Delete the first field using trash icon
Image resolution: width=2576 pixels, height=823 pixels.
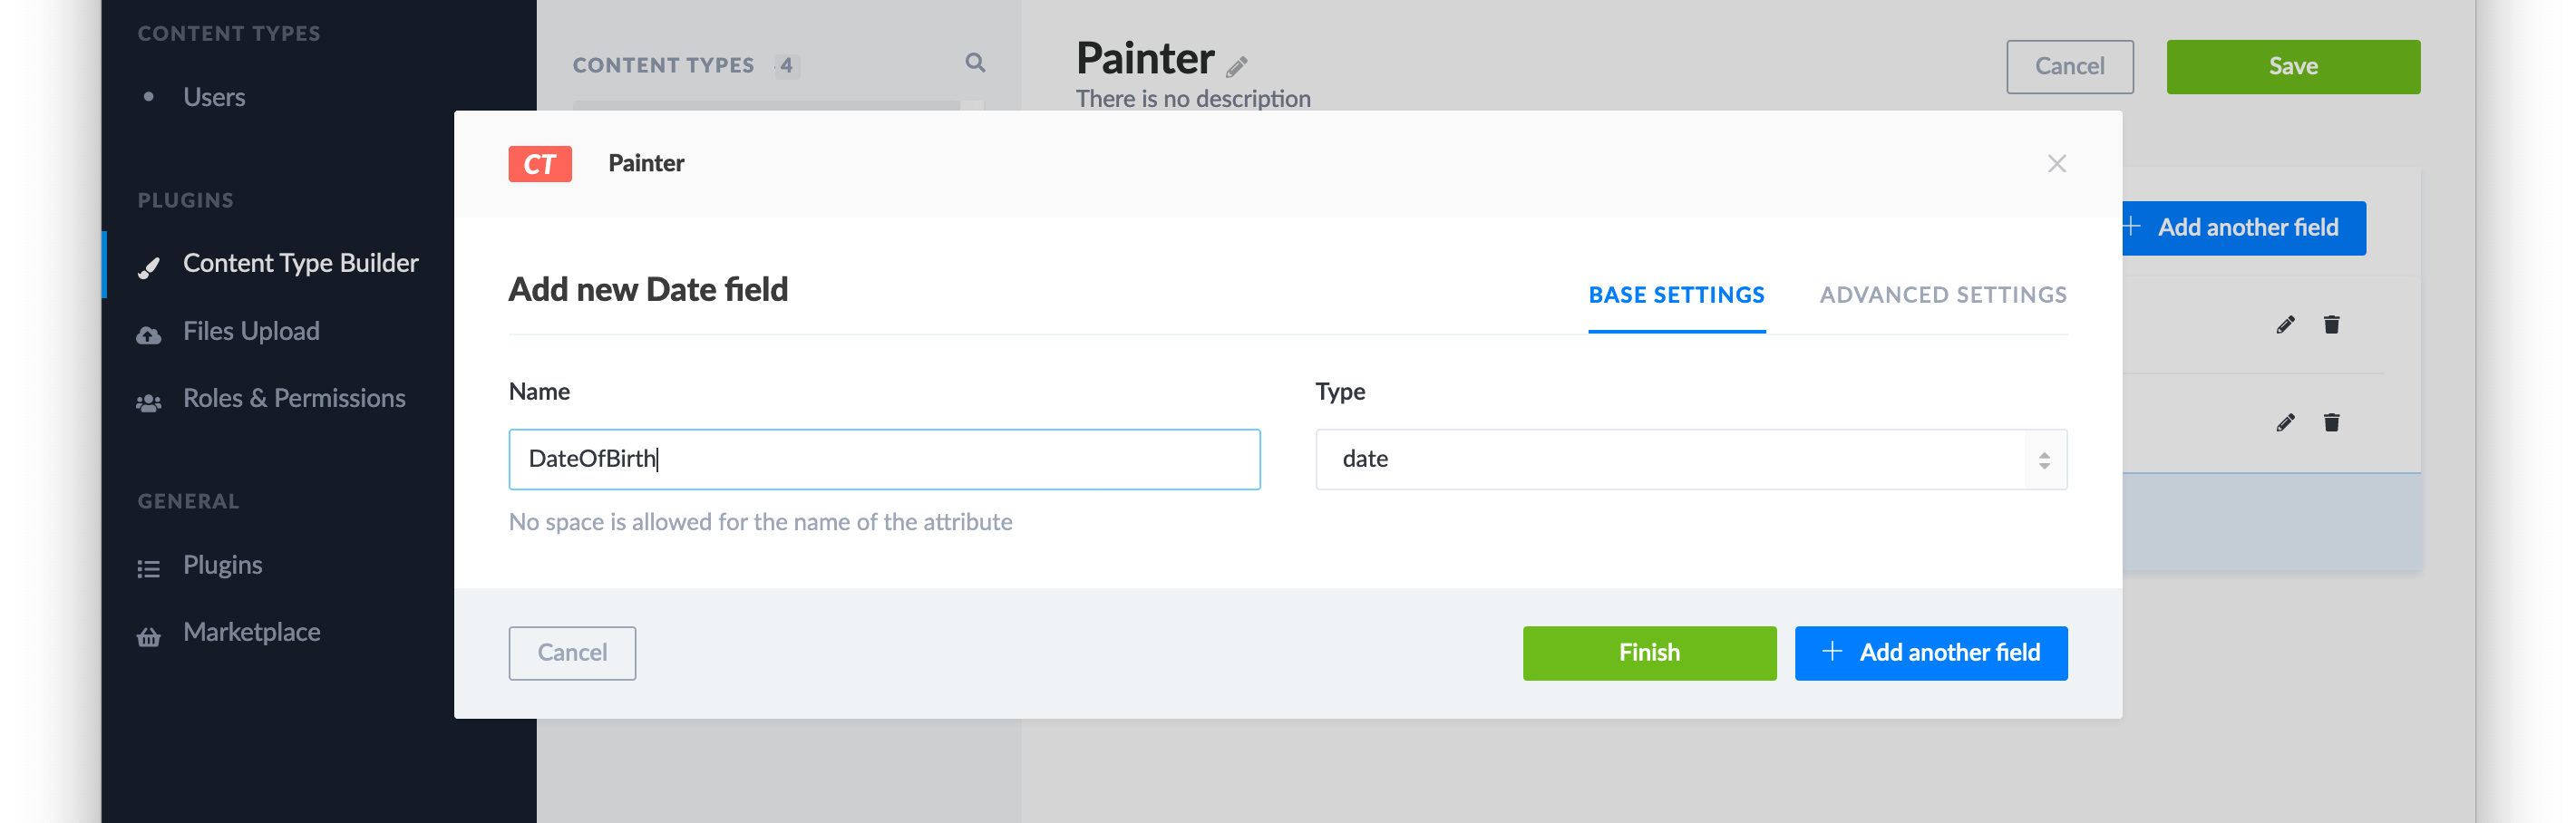(x=2331, y=325)
